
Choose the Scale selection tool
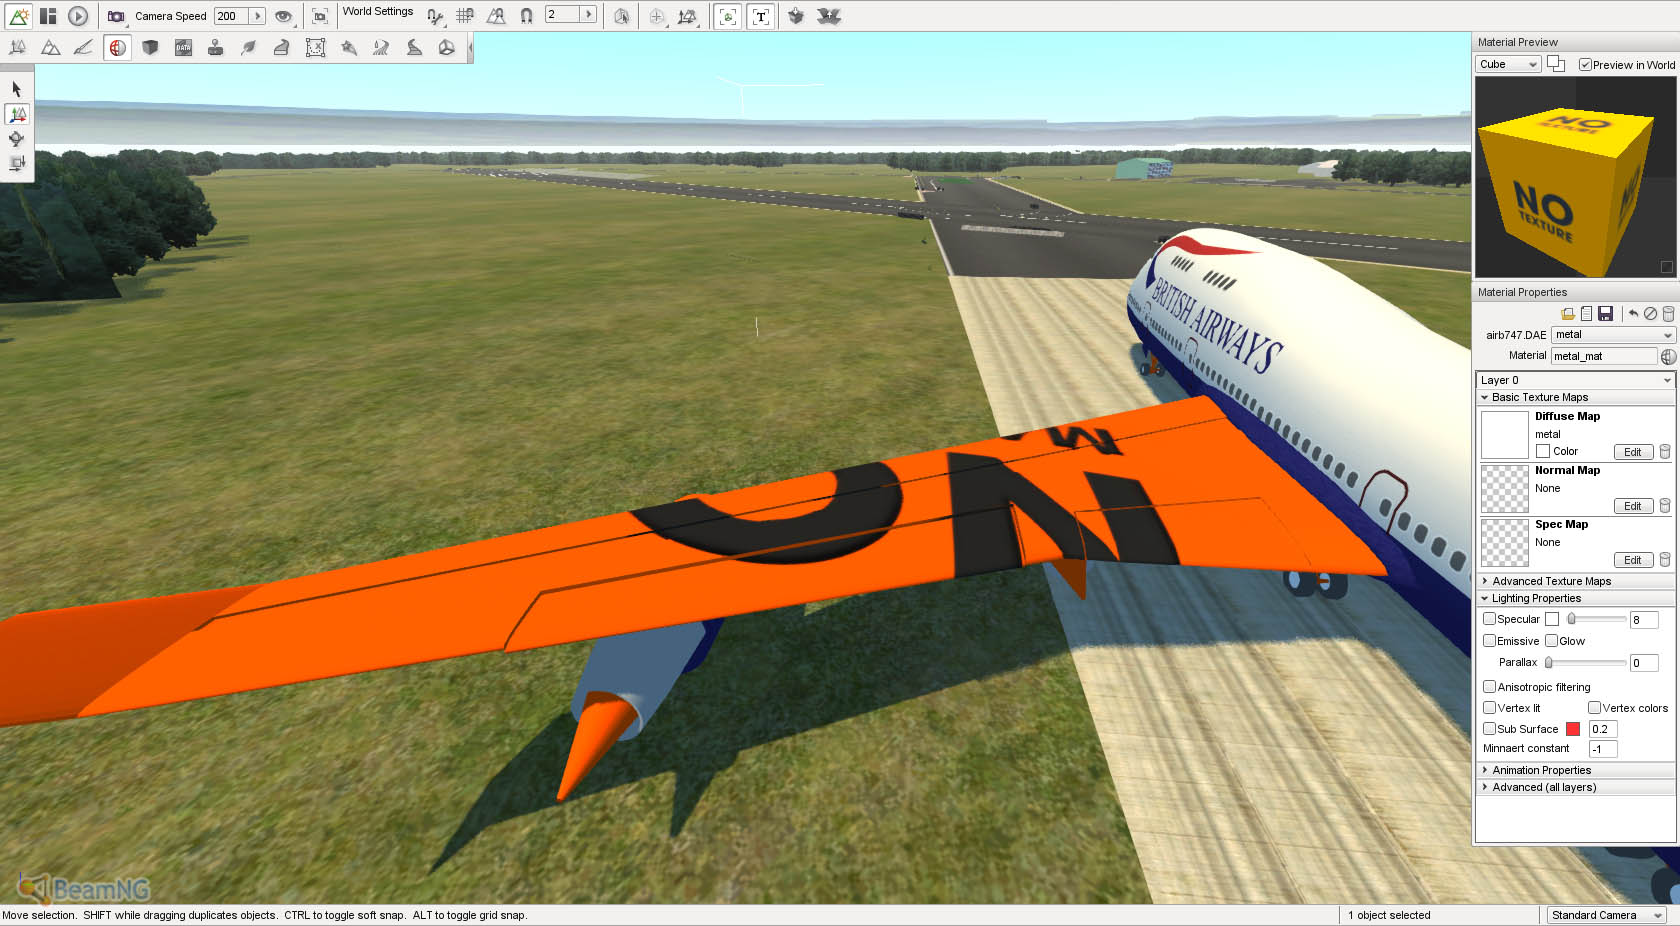pyautogui.click(x=16, y=163)
